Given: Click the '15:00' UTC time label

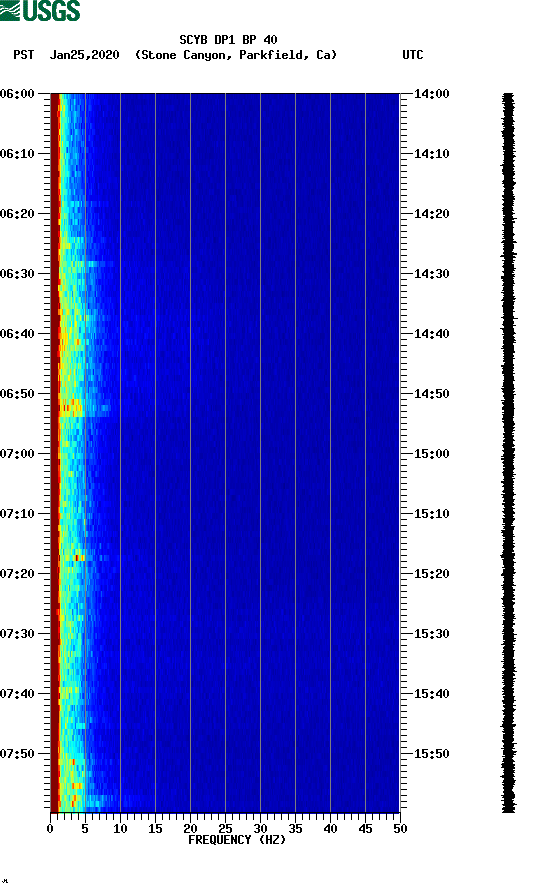Looking at the screenshot, I should coord(431,453).
